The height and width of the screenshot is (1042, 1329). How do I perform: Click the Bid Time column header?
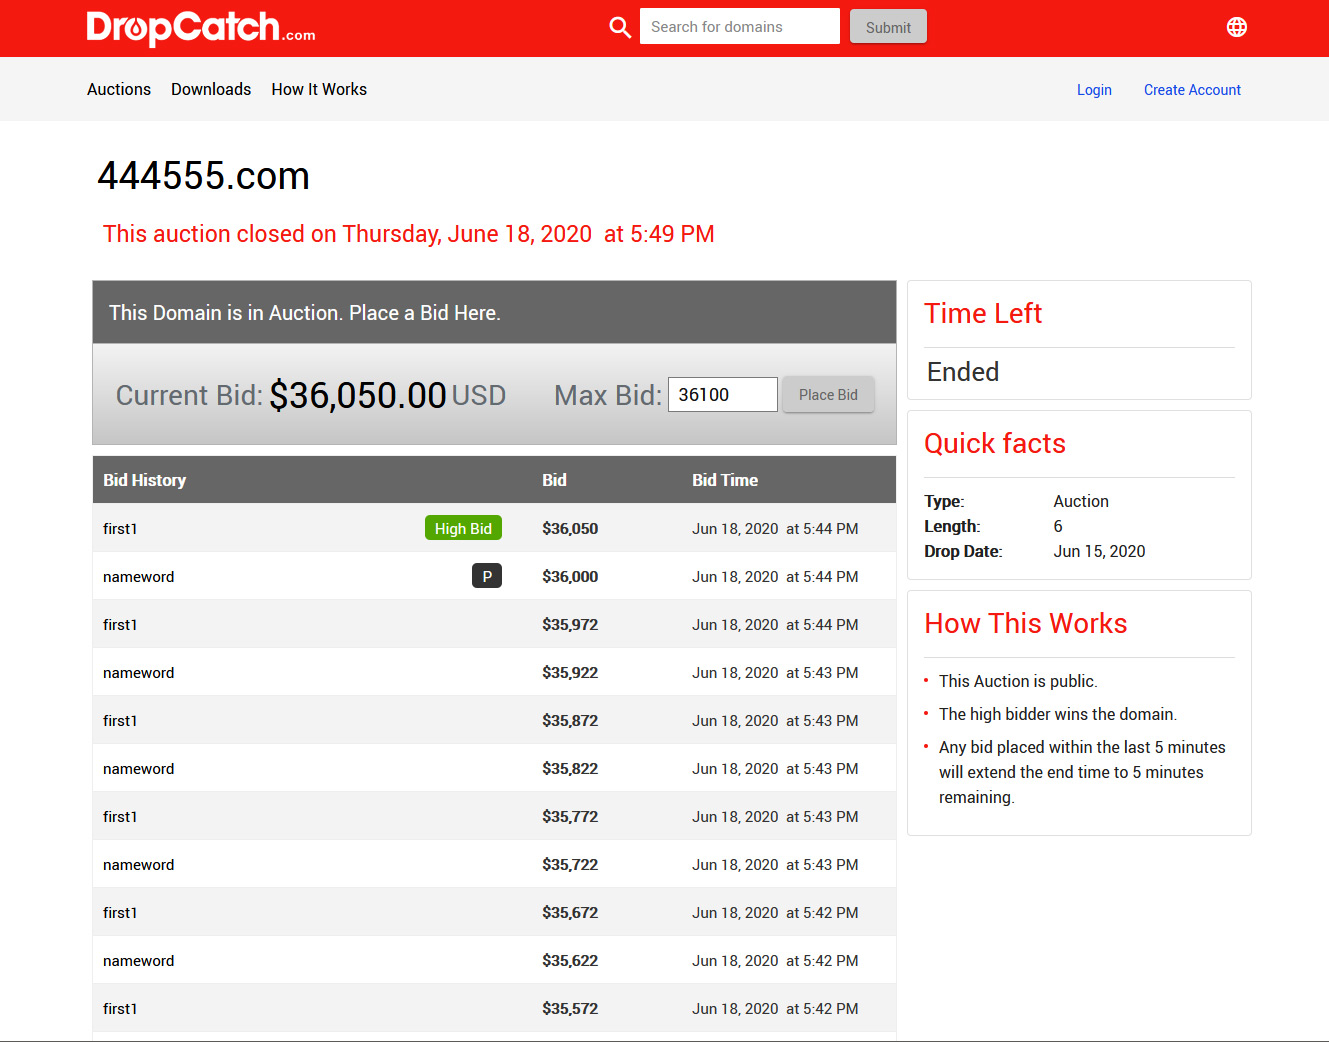coord(725,480)
